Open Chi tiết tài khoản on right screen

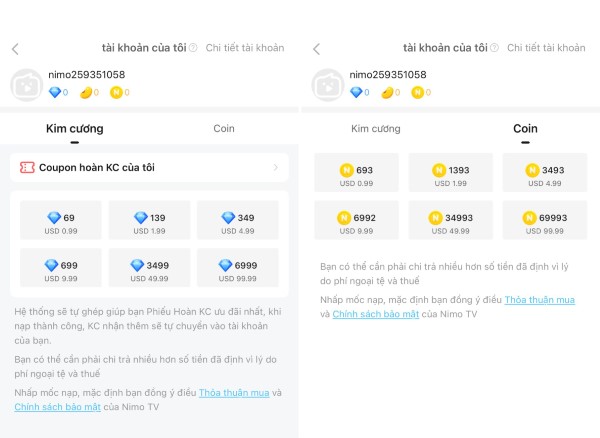point(546,48)
